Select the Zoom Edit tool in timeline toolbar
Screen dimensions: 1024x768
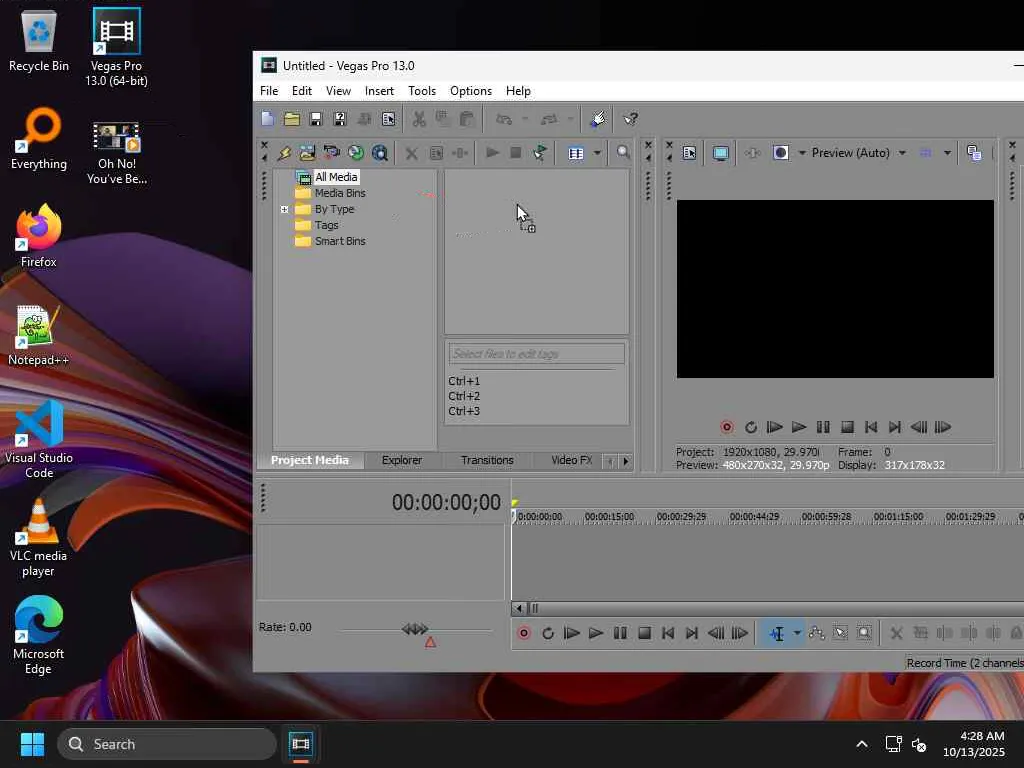click(865, 633)
